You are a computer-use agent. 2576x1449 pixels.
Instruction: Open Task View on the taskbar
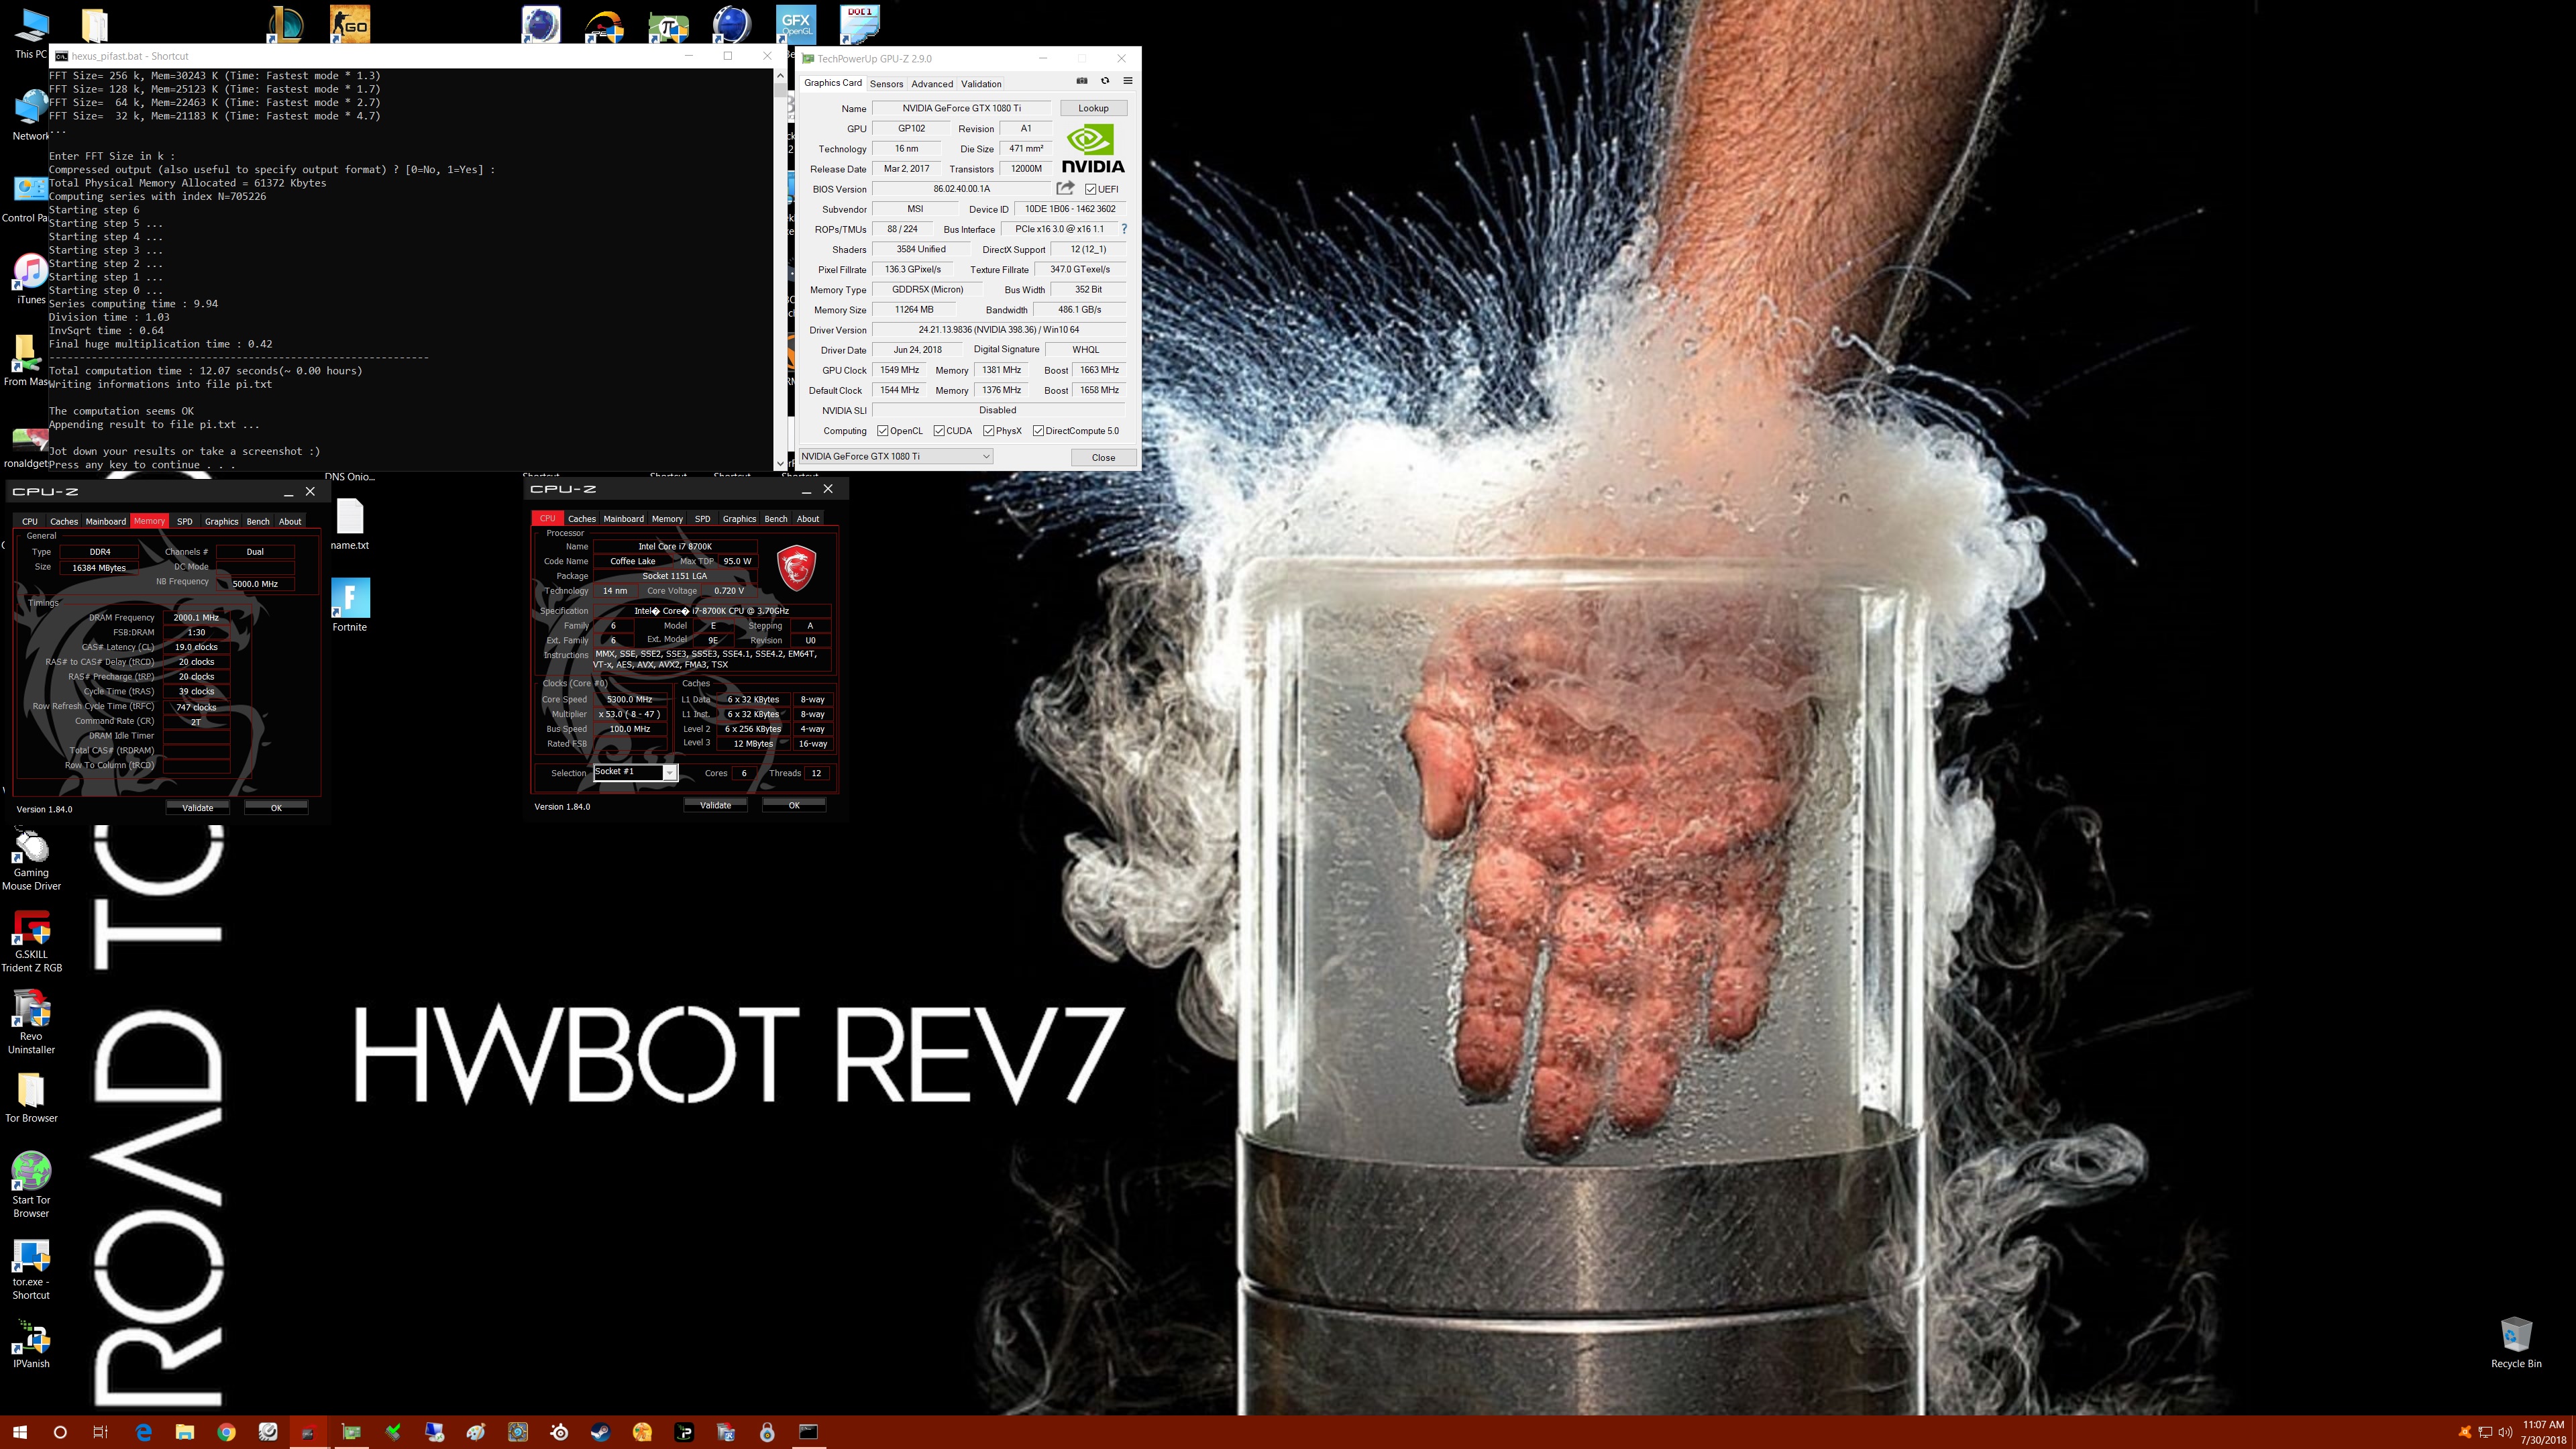100,1432
